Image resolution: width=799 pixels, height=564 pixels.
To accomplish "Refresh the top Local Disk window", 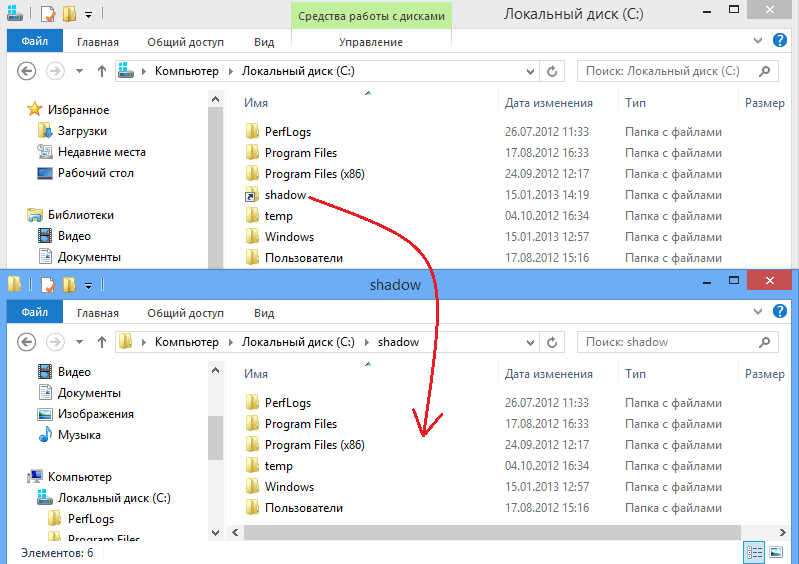I will coord(552,71).
